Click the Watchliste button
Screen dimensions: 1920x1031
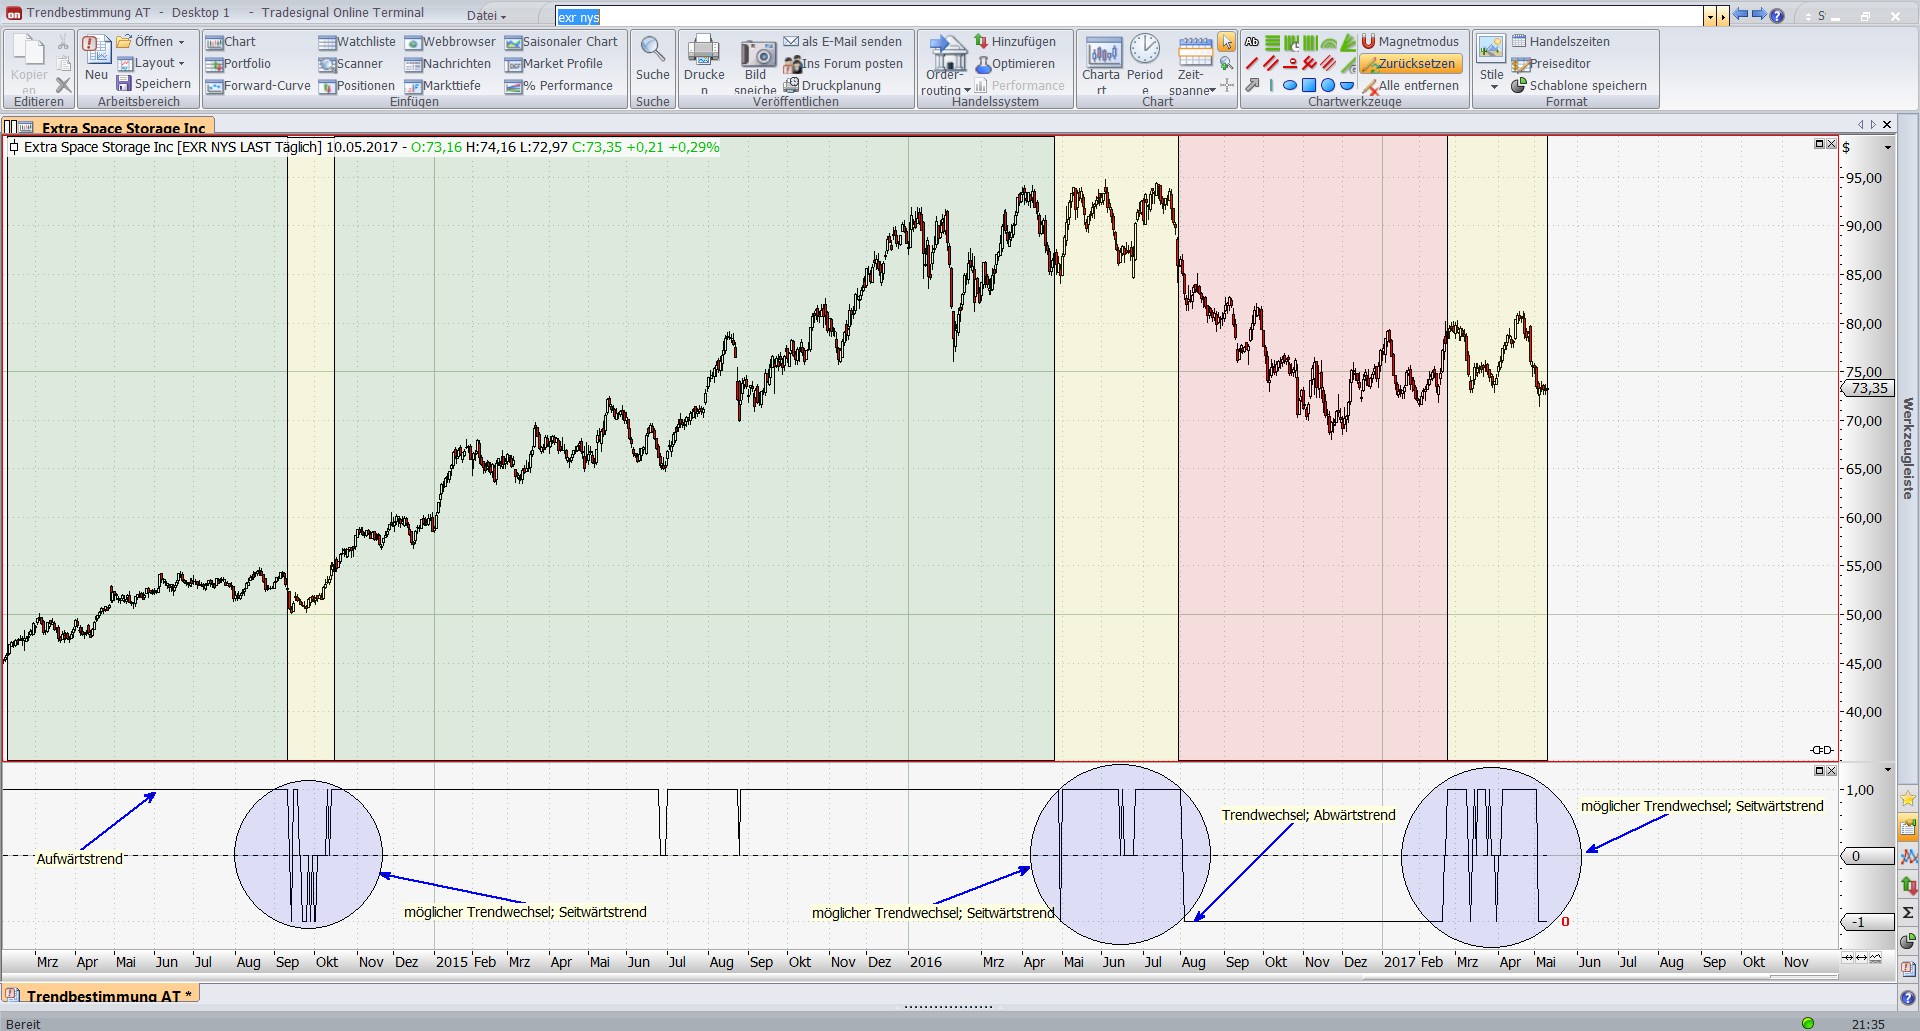[357, 42]
